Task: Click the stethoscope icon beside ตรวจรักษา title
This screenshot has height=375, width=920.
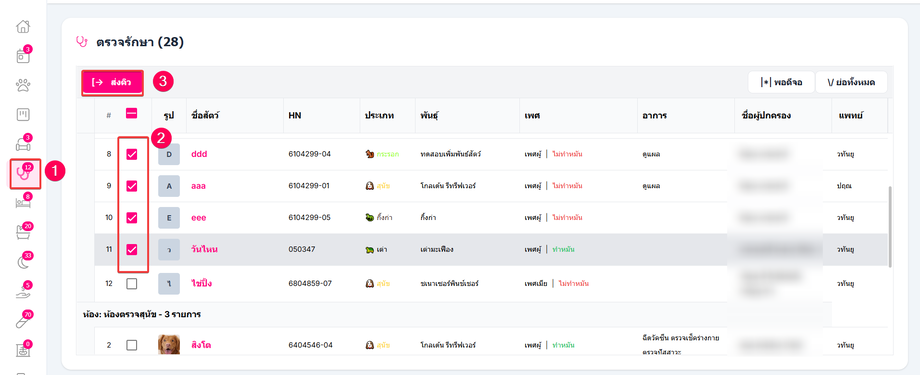Action: click(82, 42)
